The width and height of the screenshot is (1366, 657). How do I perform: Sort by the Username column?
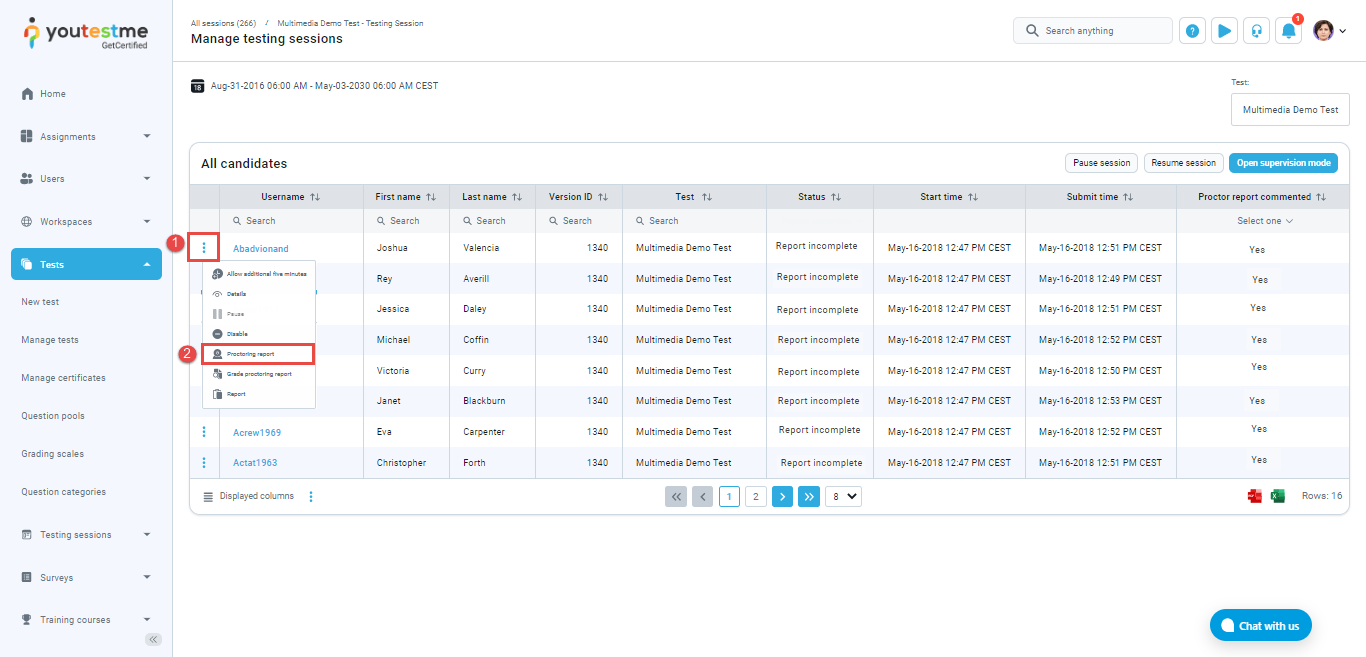point(315,197)
